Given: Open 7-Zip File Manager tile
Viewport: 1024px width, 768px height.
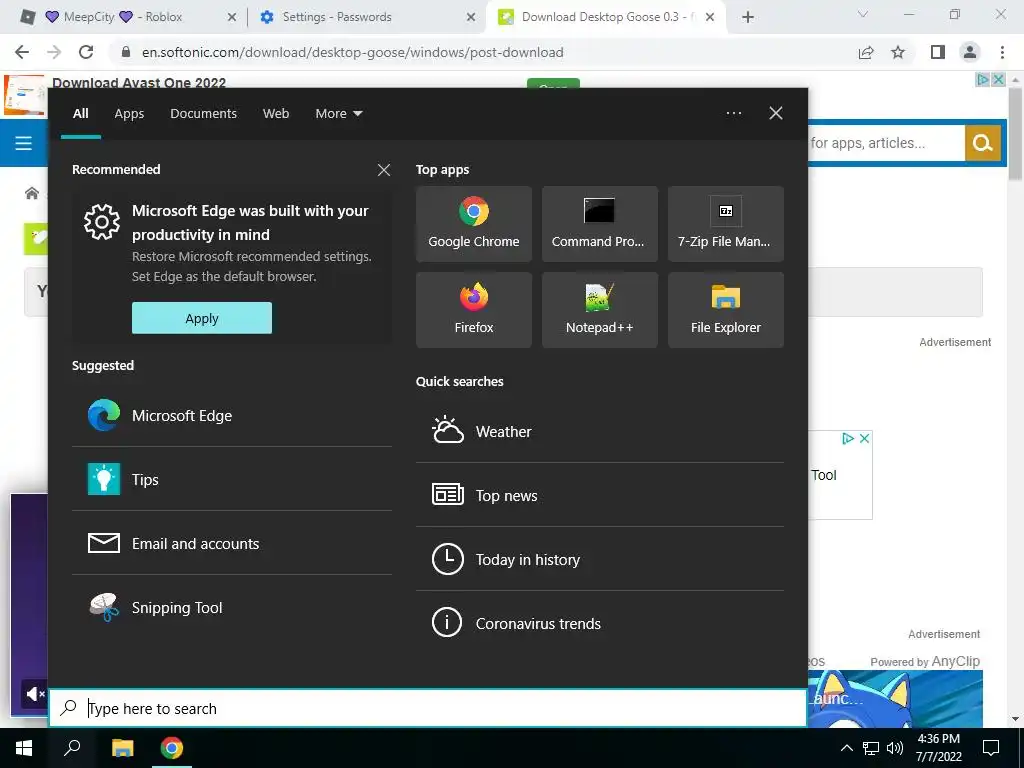Looking at the screenshot, I should (726, 223).
